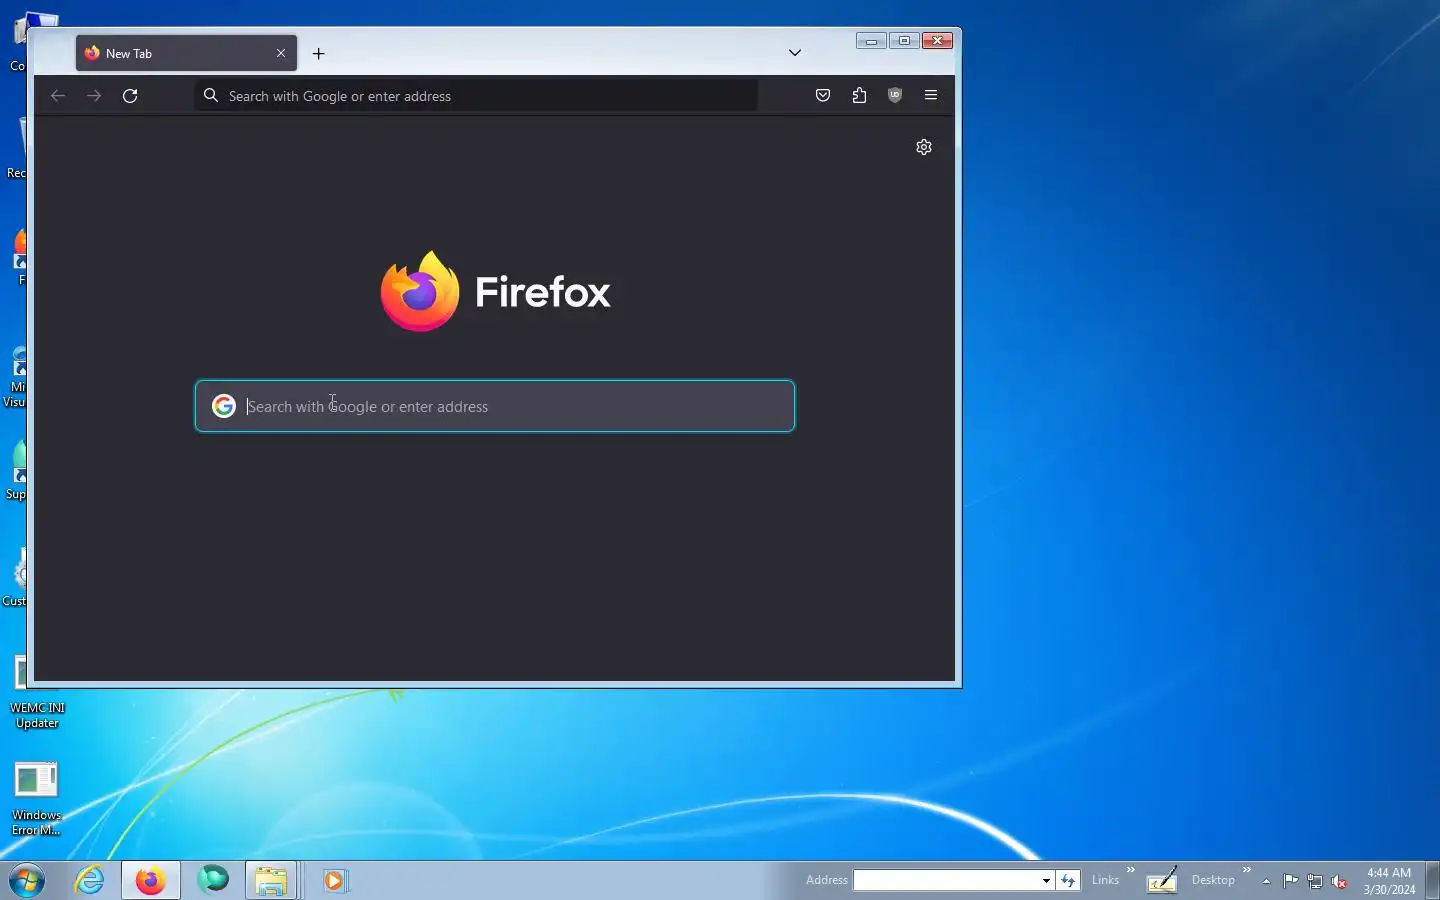Viewport: 1440px width, 900px height.
Task: Switch to Firefox in the taskbar
Action: [x=151, y=881]
